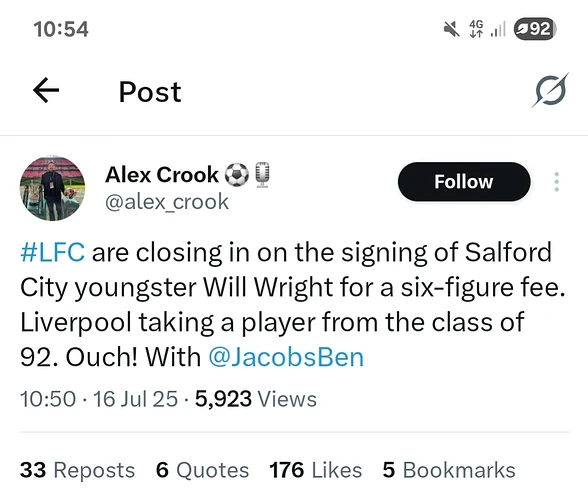Open the @JacobsBen mention
The width and height of the screenshot is (588, 500).
[x=286, y=357]
